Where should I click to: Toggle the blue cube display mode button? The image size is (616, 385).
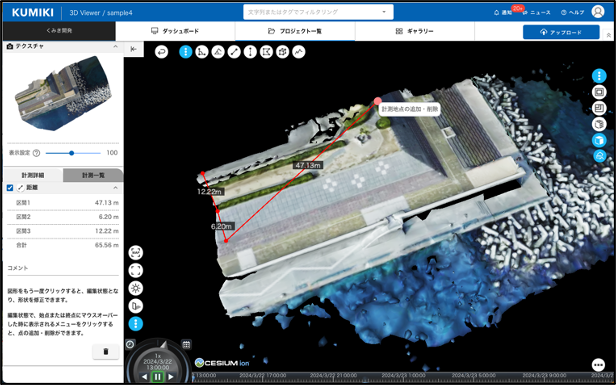(x=599, y=140)
